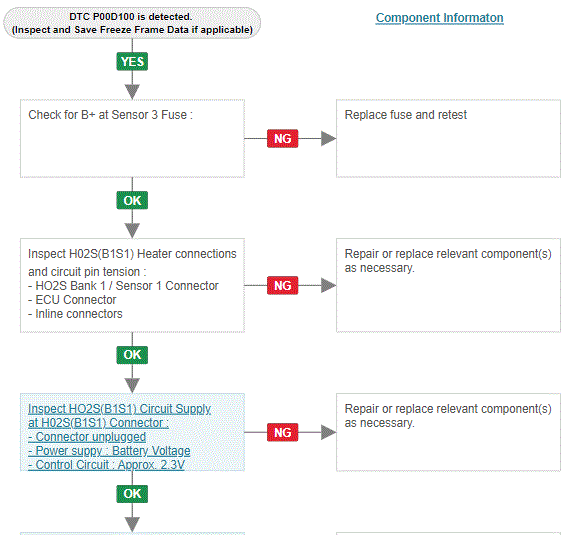The image size is (566, 535).
Task: Click Power suppy Battery Voltage link
Action: (109, 451)
